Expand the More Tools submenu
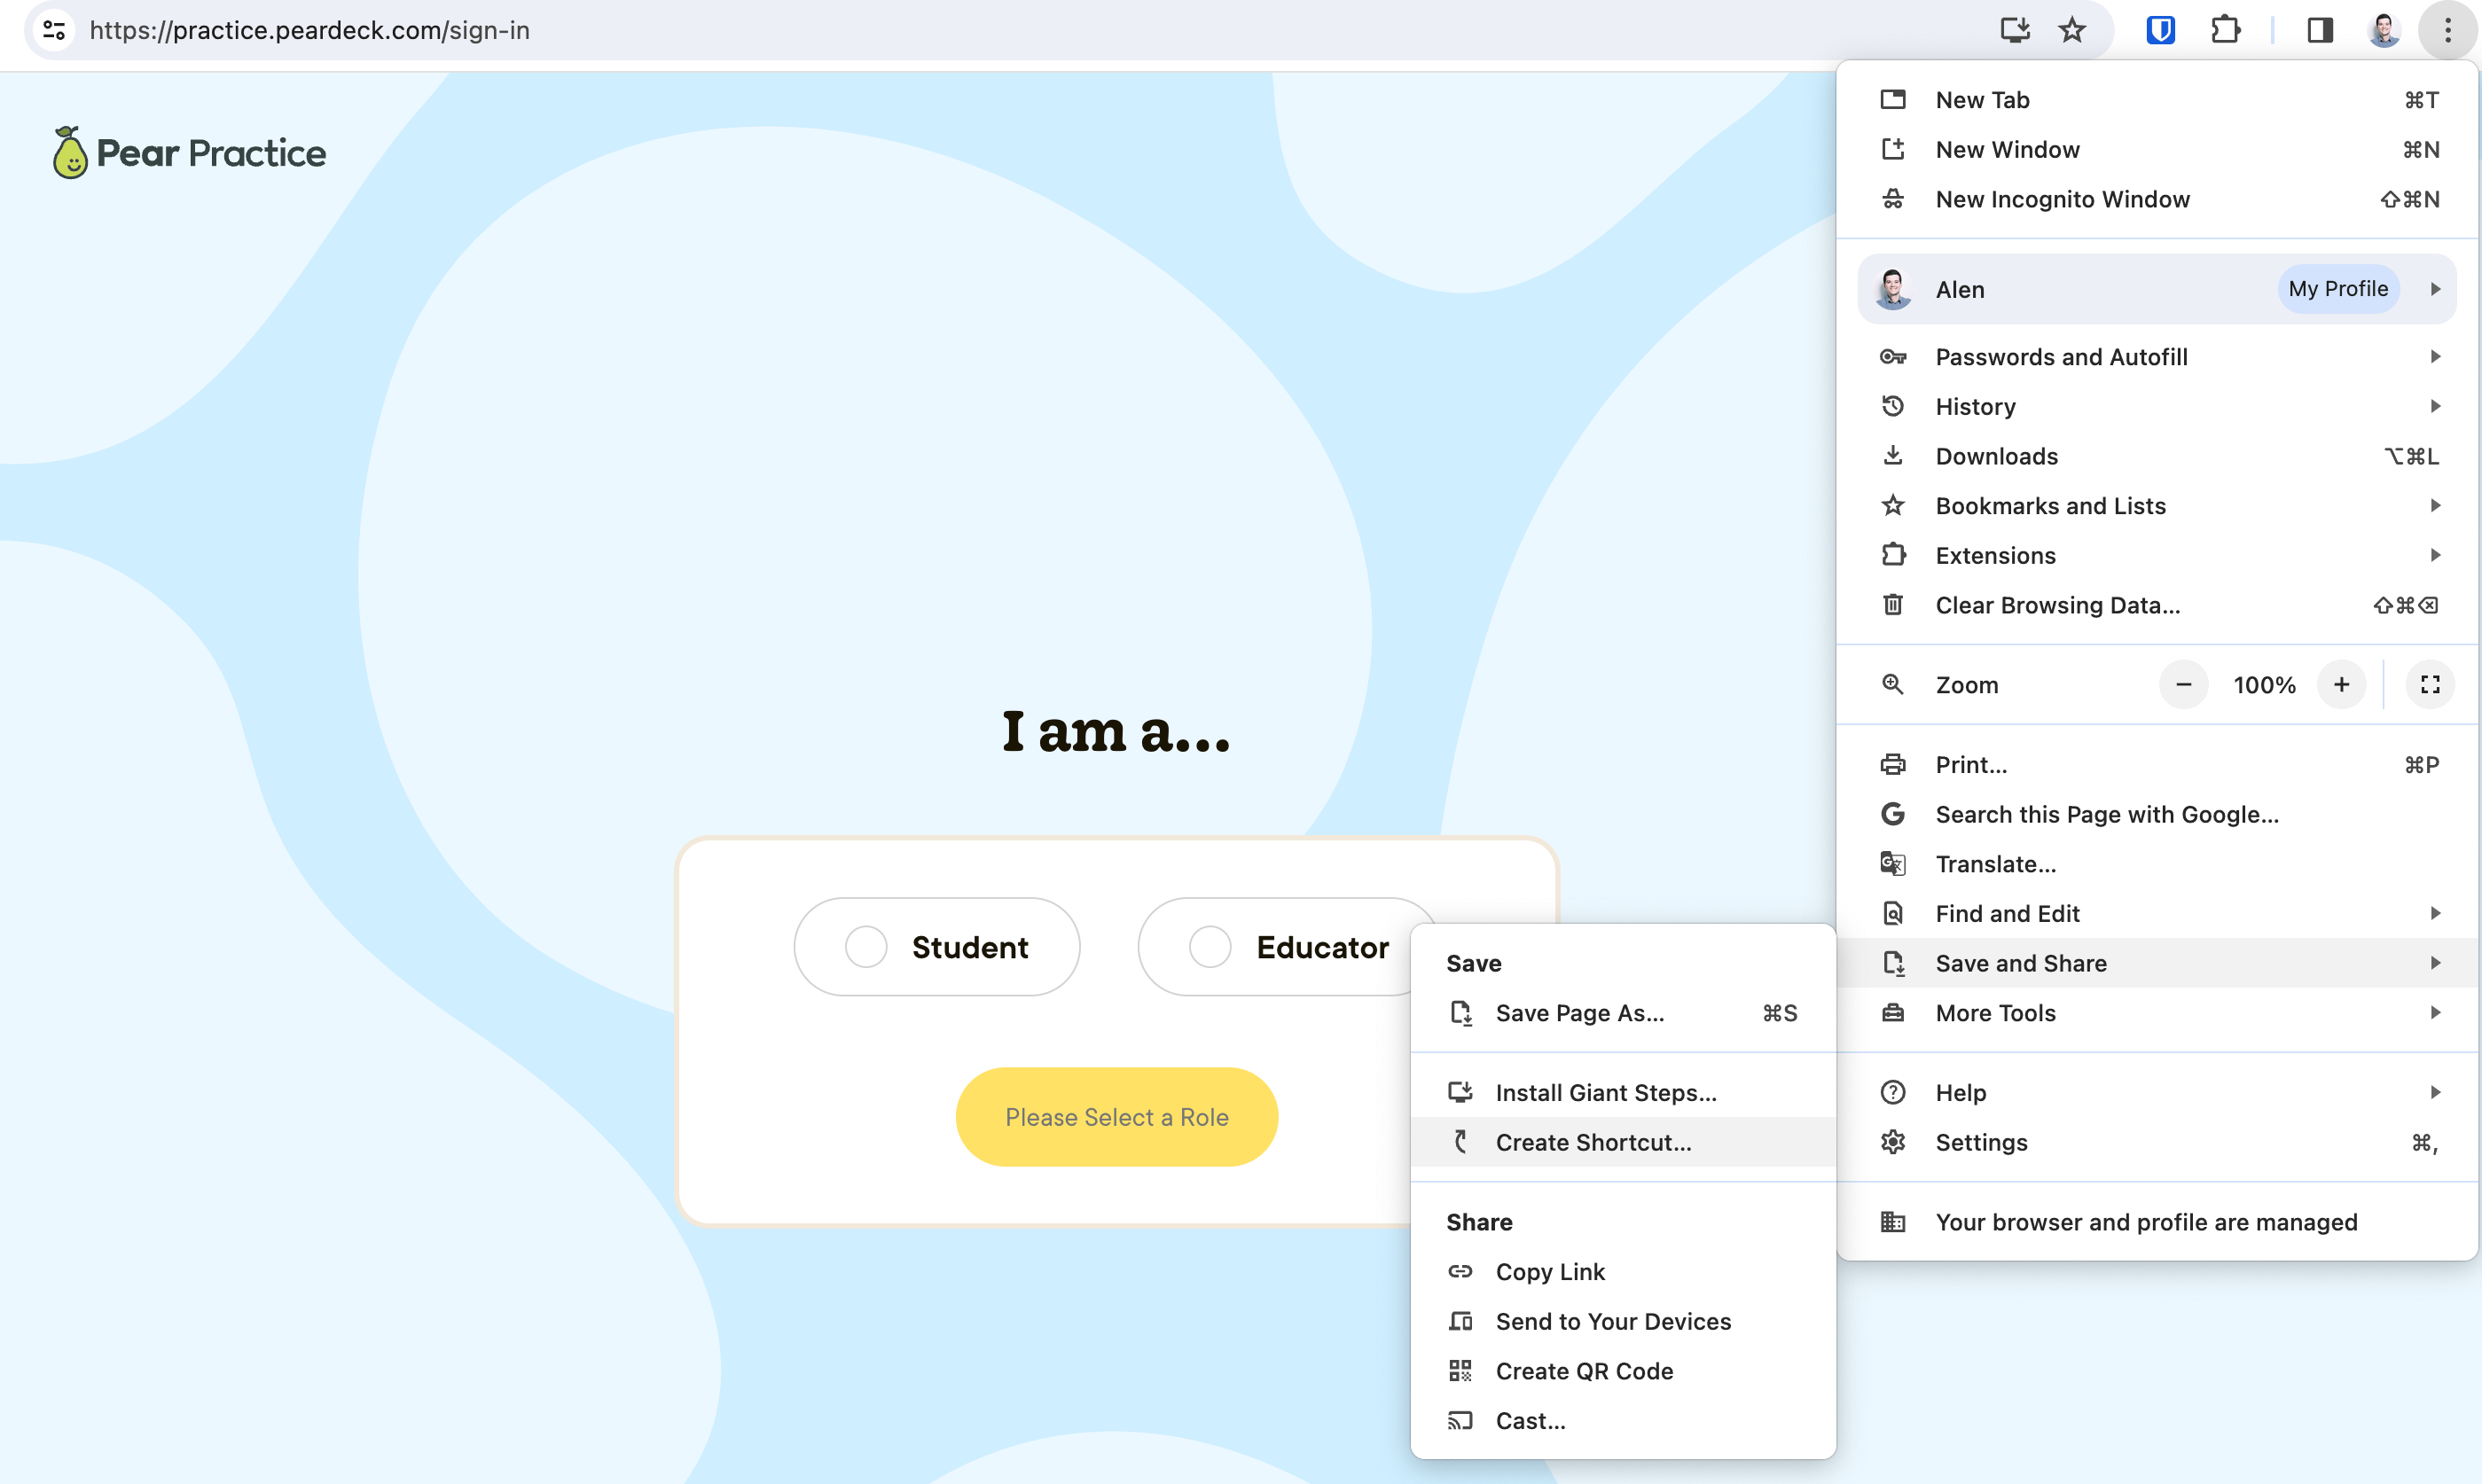Image resolution: width=2482 pixels, height=1484 pixels. pos(2435,1013)
